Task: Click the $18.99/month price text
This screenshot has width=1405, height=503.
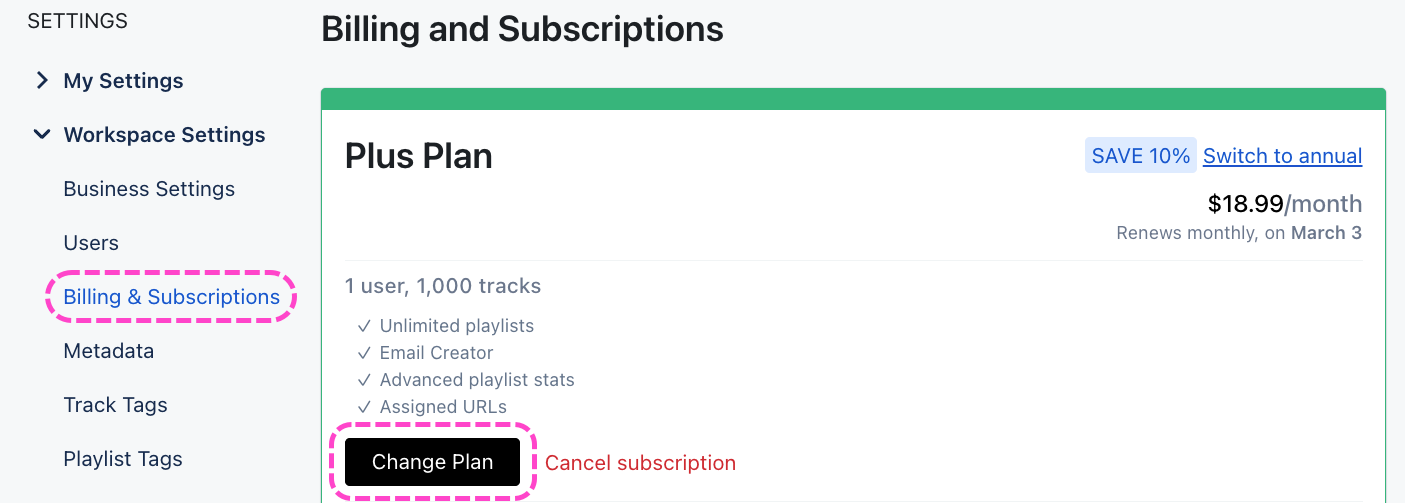Action: [1284, 204]
